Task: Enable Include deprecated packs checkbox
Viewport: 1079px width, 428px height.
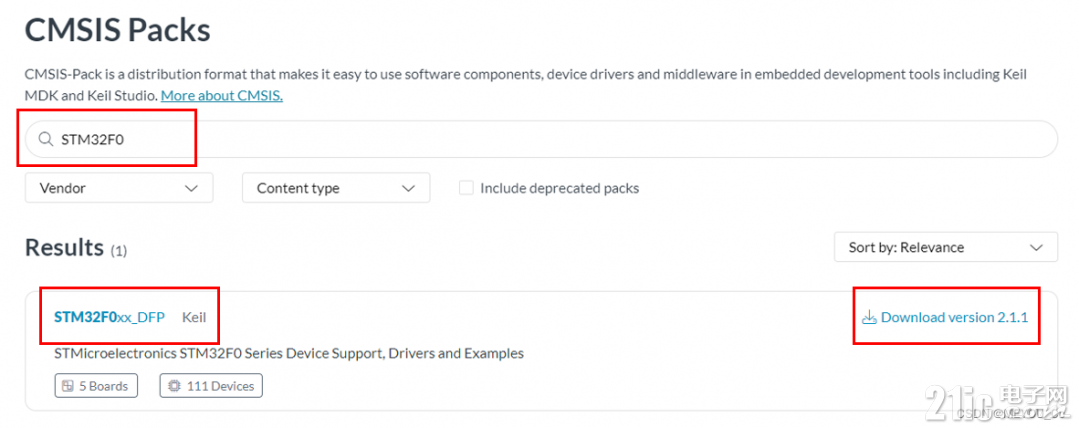Action: (x=466, y=188)
